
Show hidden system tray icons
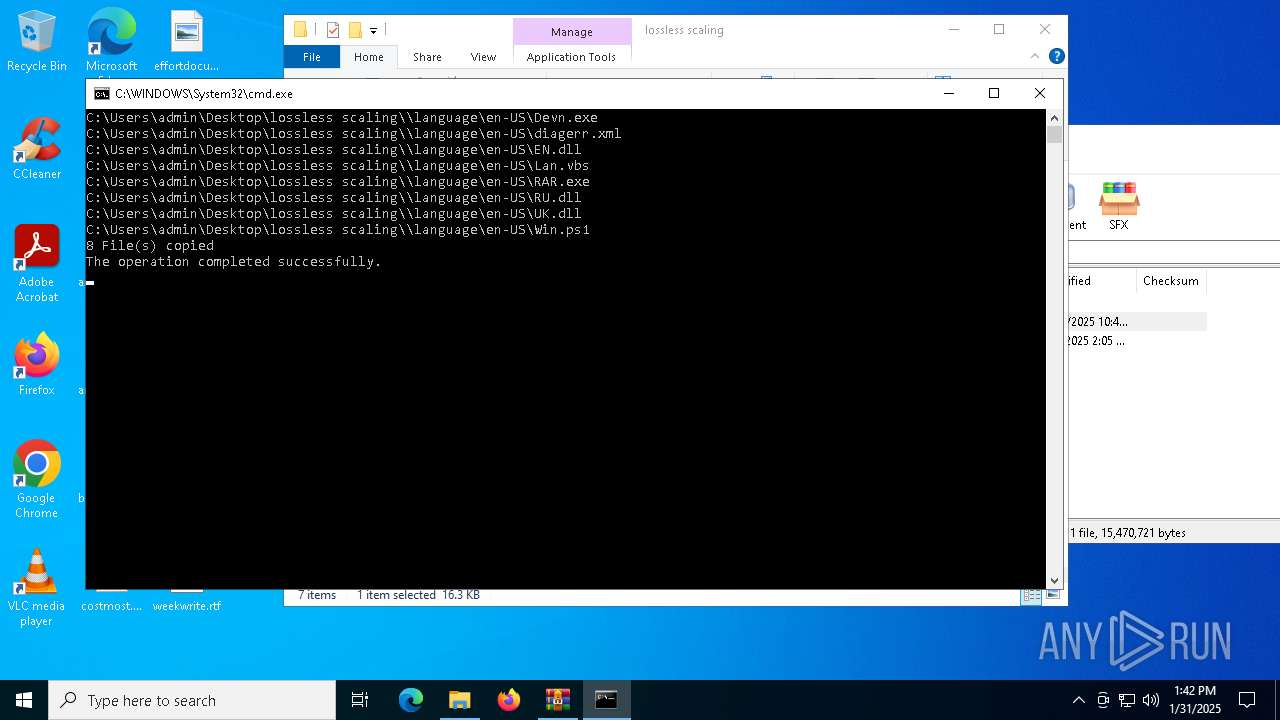click(x=1078, y=700)
